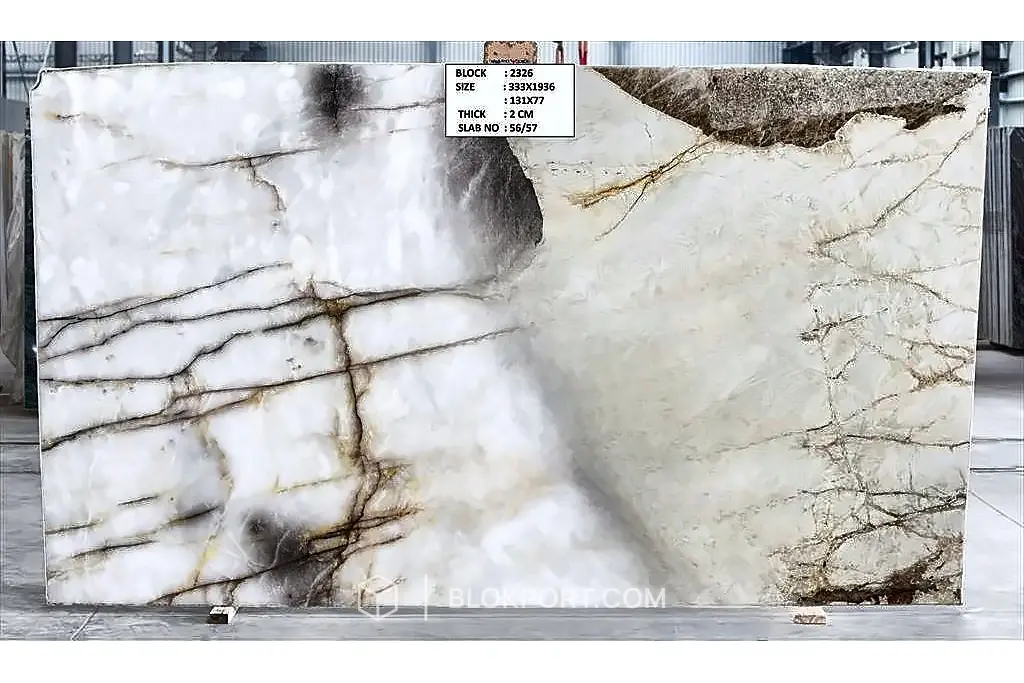Image resolution: width=1024 pixels, height=683 pixels.
Task: Click the right wooden support block under the slab
Action: pos(808,615)
